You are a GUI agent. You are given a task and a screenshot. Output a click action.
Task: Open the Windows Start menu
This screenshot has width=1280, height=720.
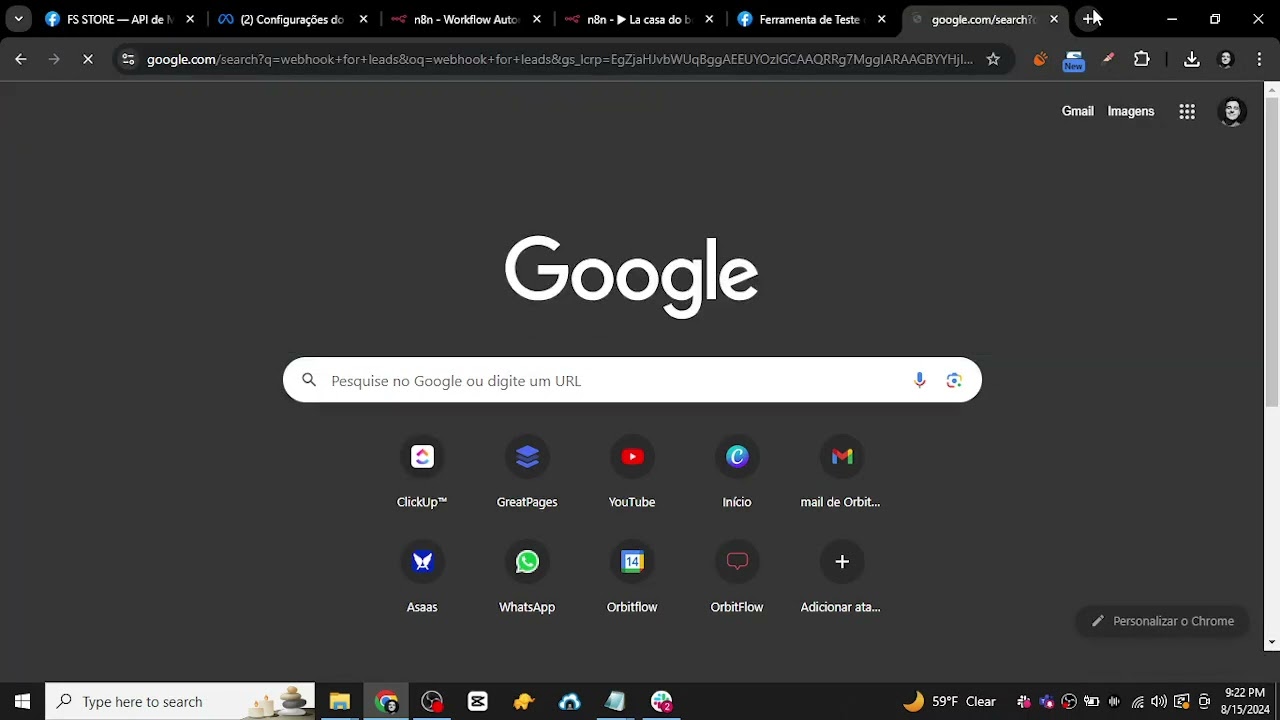point(22,701)
